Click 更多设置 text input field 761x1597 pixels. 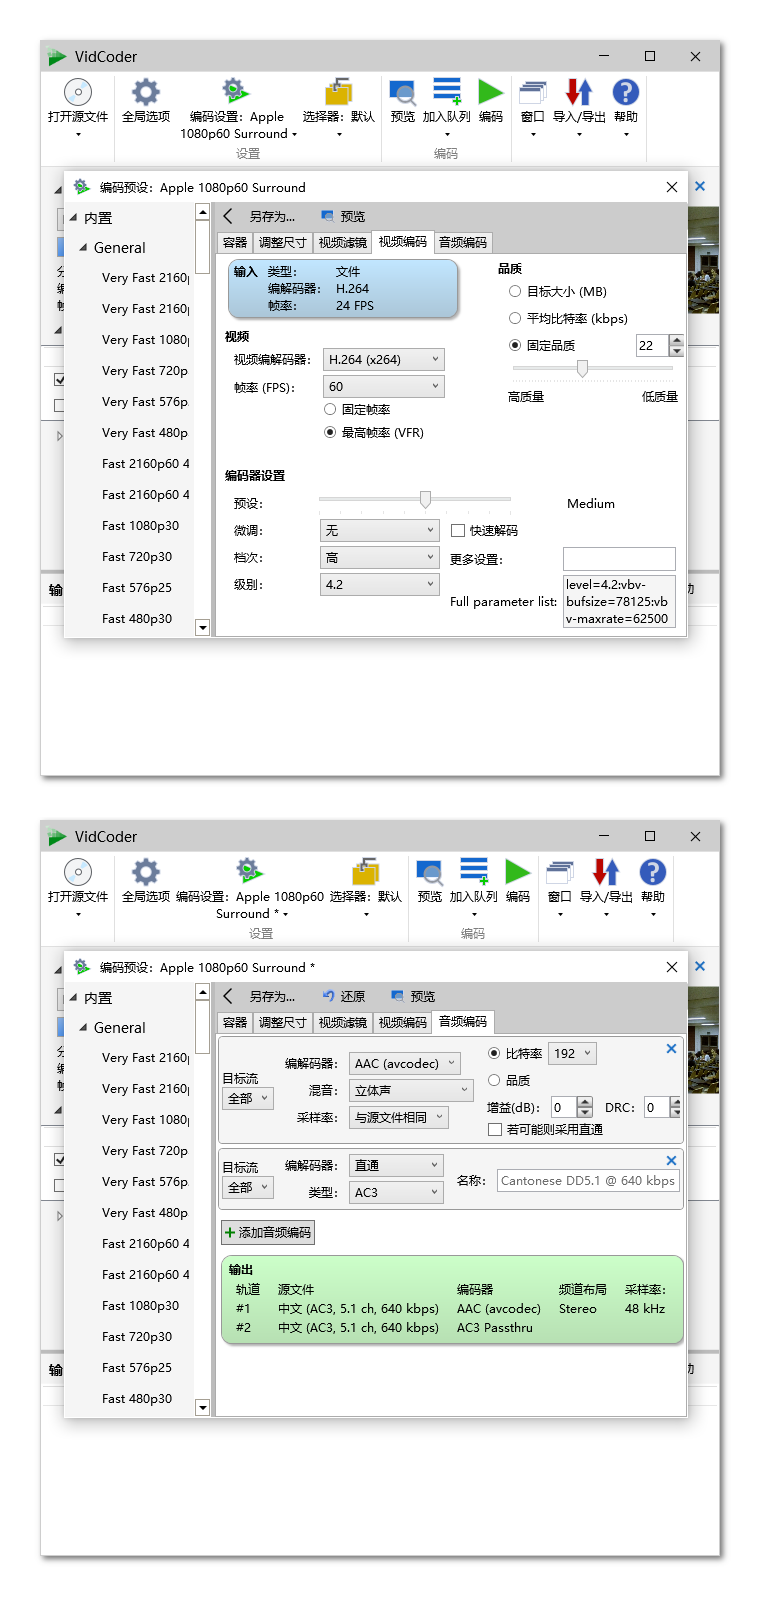tap(619, 559)
